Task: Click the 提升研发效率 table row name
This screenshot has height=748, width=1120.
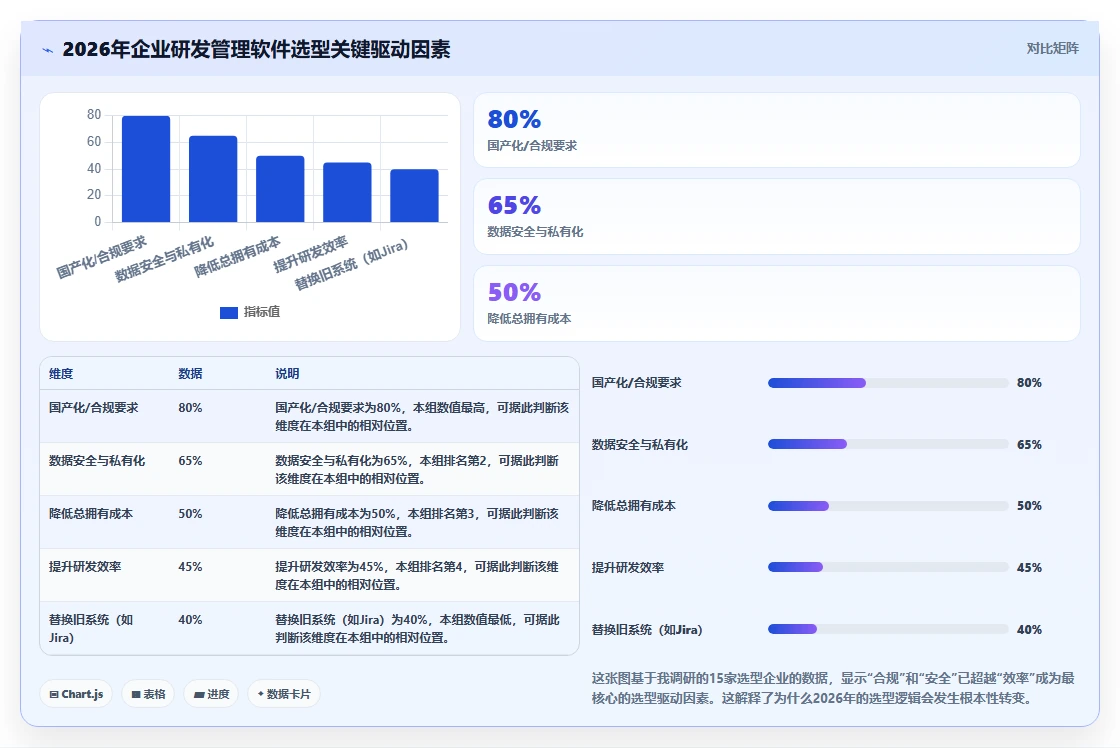Action: tap(85, 567)
